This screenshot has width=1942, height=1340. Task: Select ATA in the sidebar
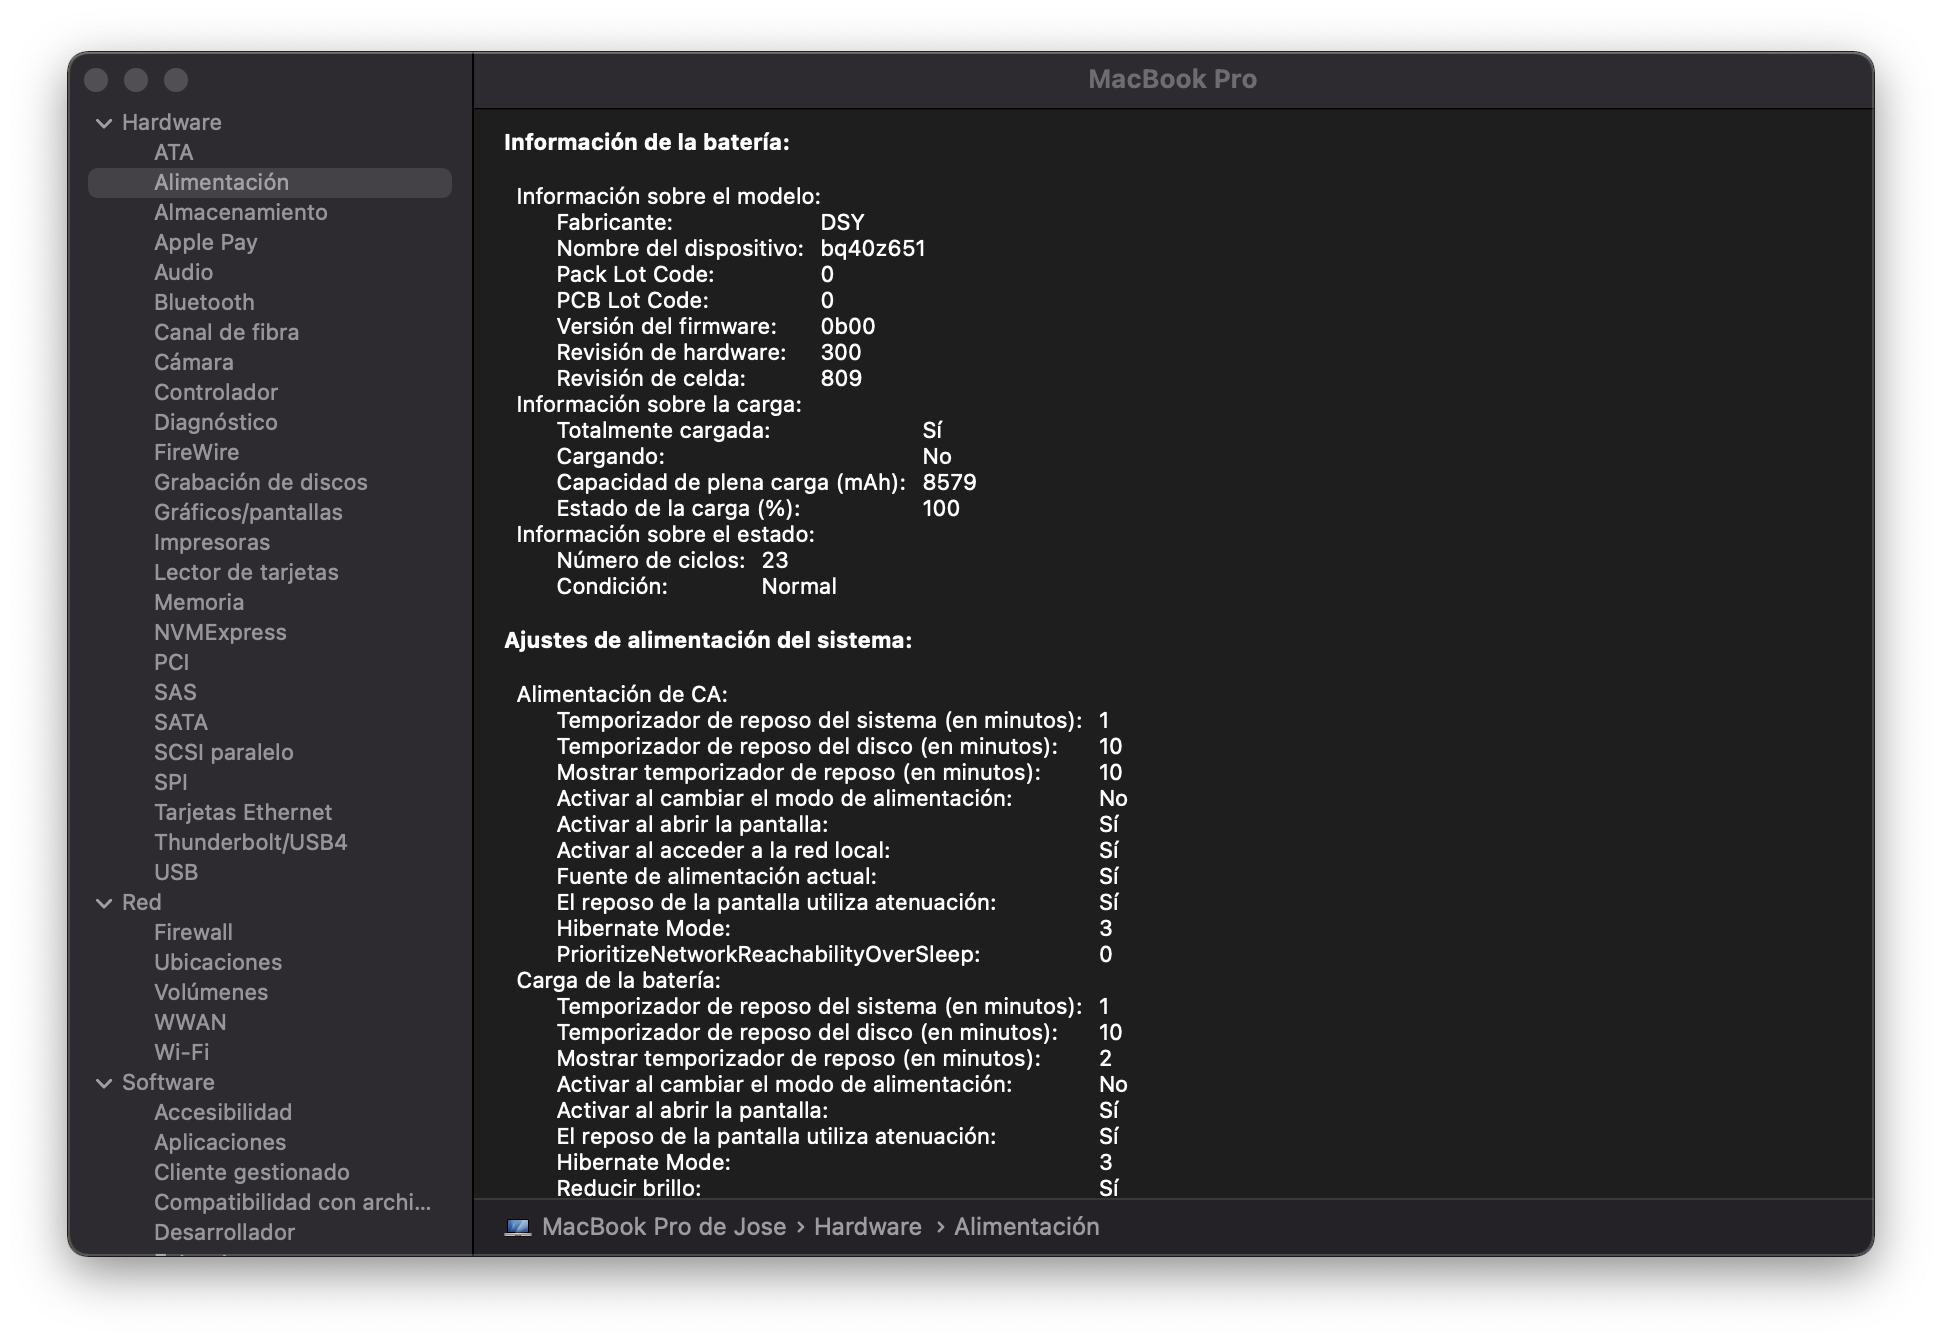coord(173,152)
